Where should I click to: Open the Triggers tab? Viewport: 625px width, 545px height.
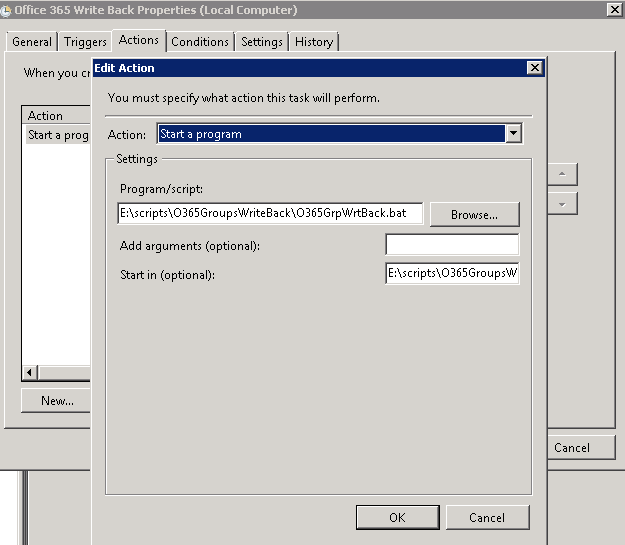85,42
